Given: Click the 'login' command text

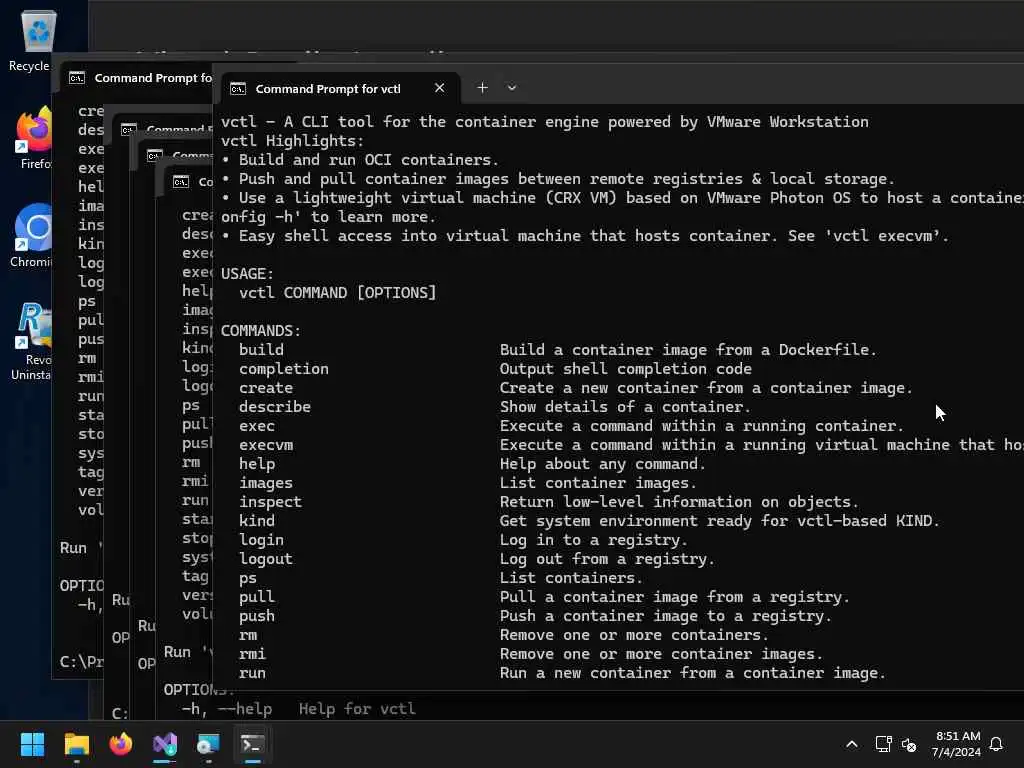Looking at the screenshot, I should 261,540.
